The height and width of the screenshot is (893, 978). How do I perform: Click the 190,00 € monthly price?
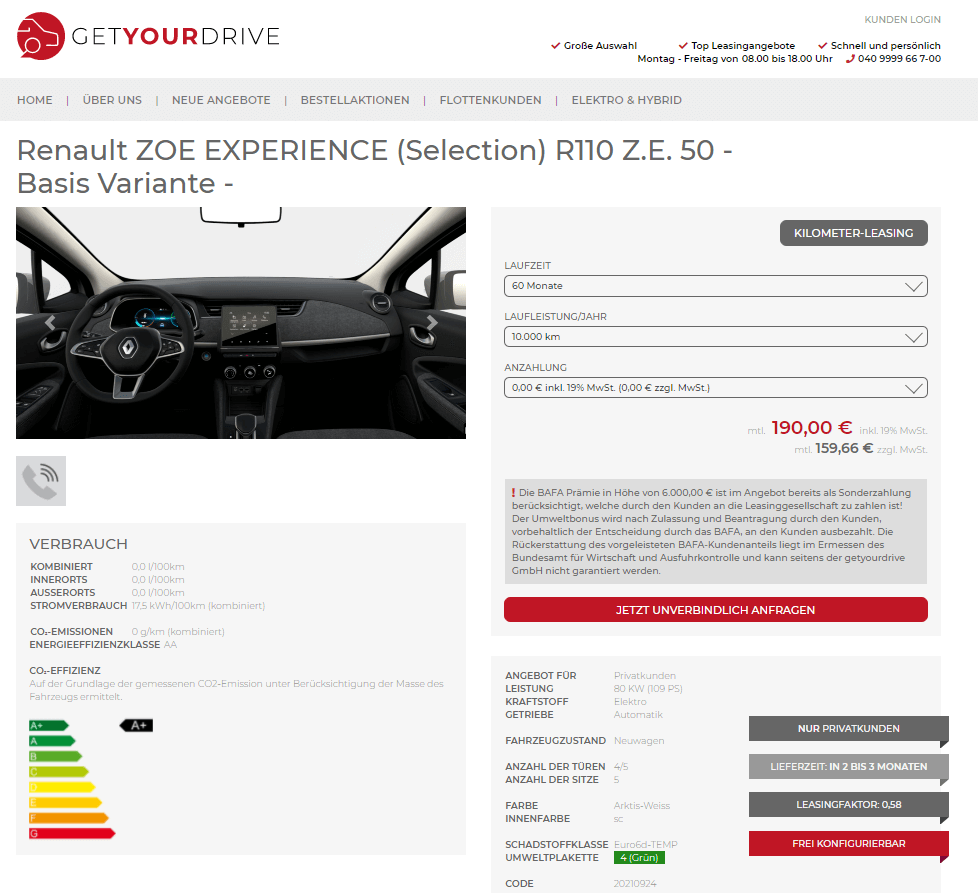coord(811,428)
